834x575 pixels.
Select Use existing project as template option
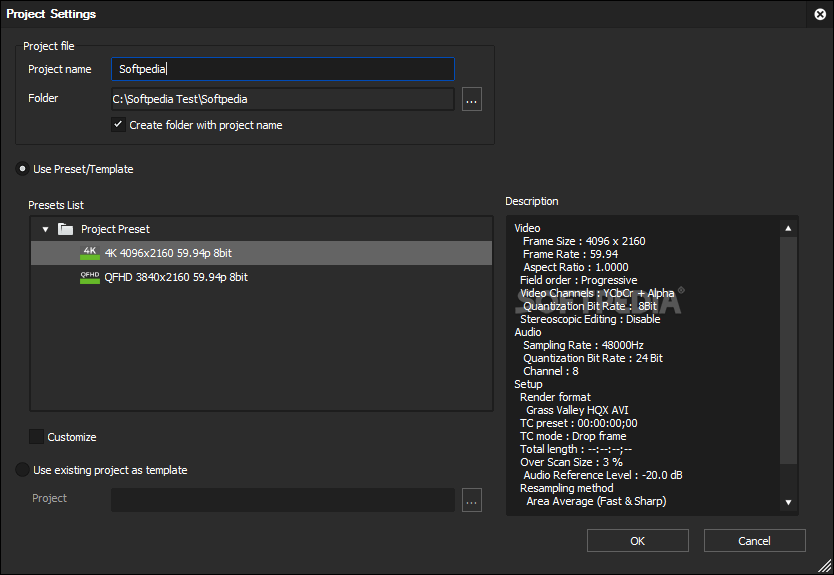[22, 470]
